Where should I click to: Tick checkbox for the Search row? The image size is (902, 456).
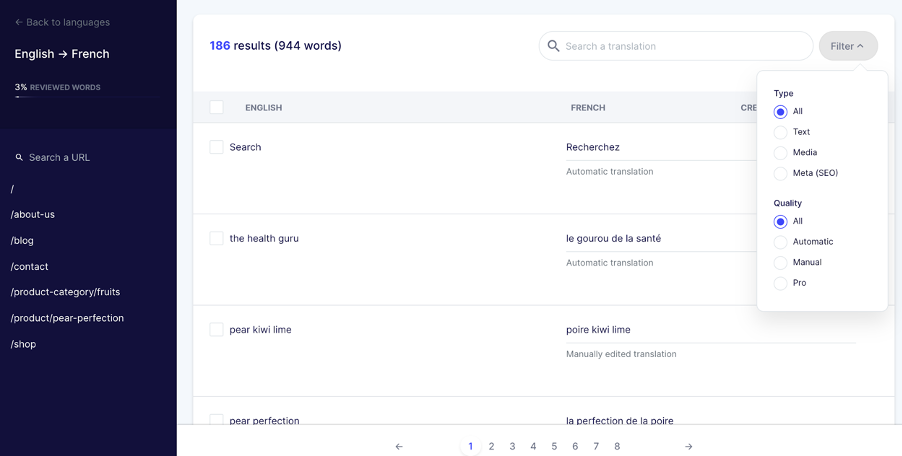tap(216, 147)
